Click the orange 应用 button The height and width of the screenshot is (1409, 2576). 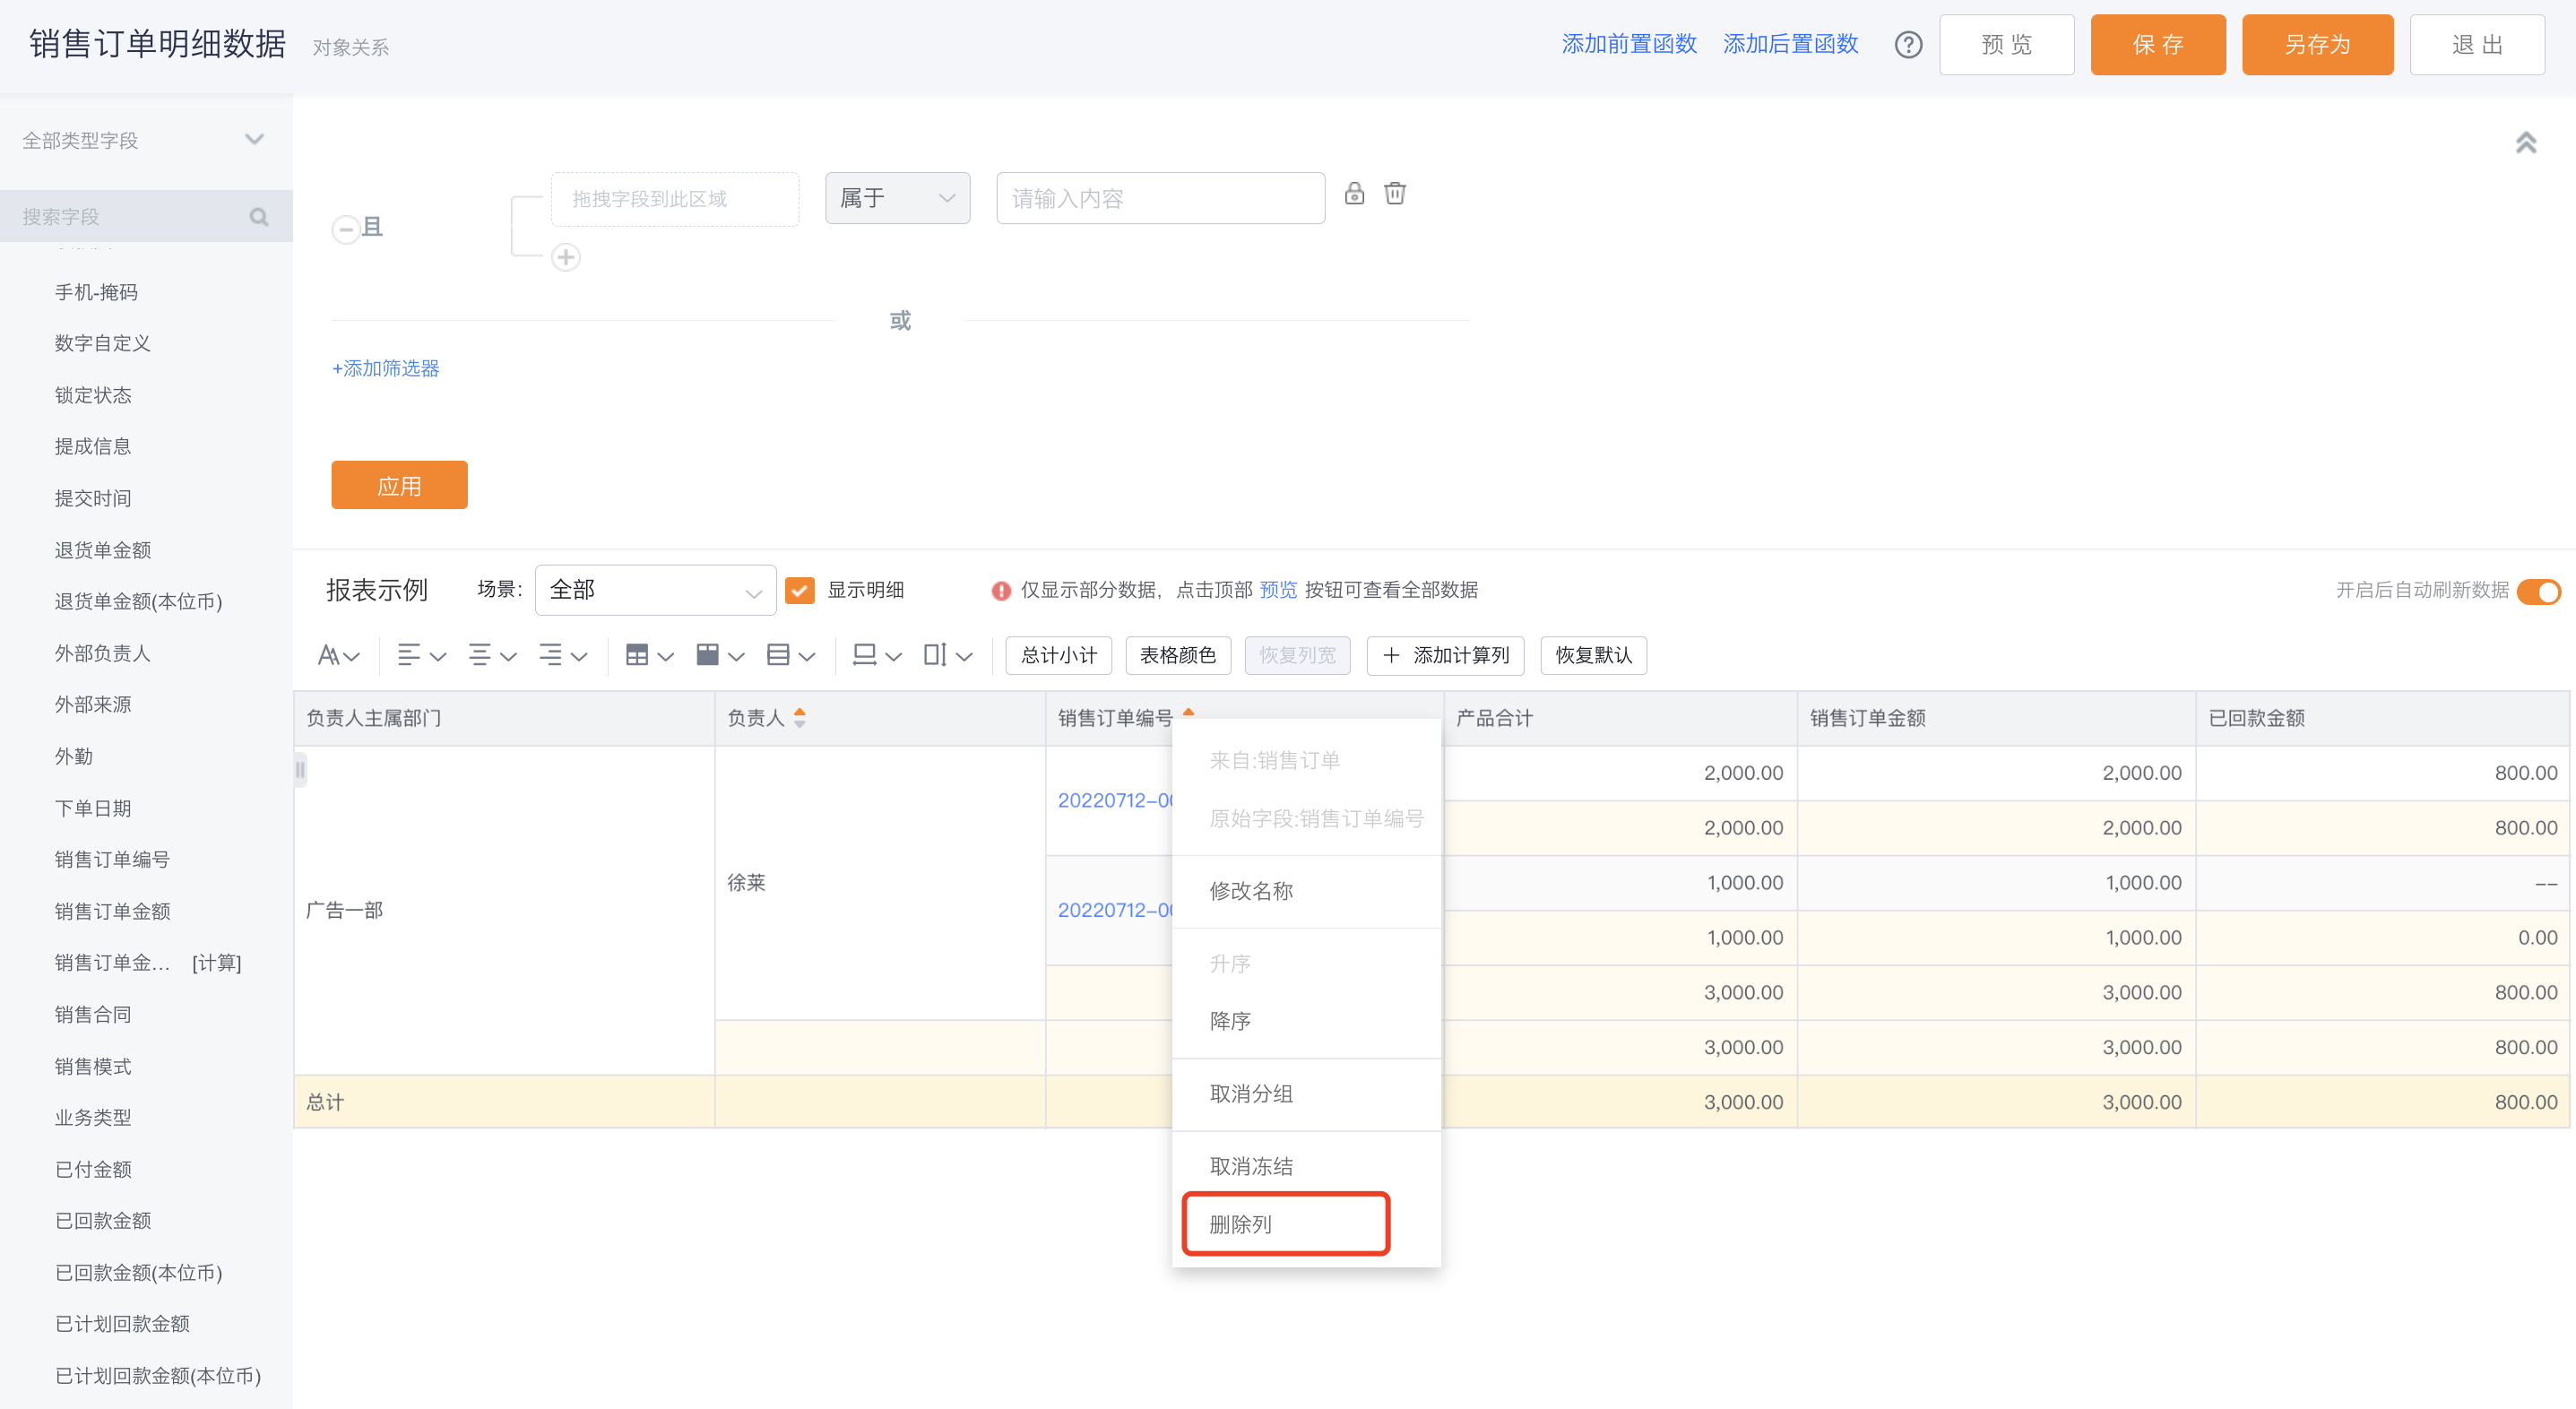click(x=399, y=485)
